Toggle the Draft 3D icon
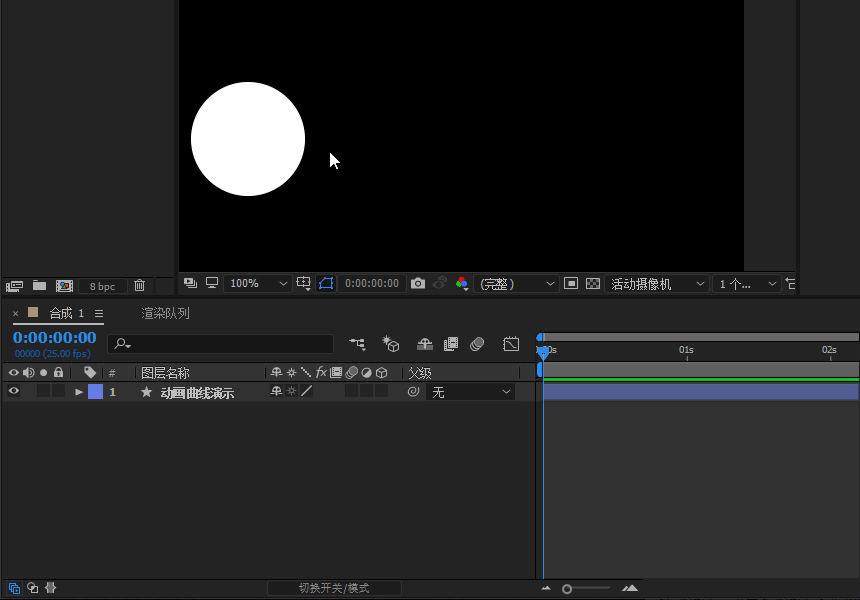Image resolution: width=860 pixels, height=600 pixels. 391,344
